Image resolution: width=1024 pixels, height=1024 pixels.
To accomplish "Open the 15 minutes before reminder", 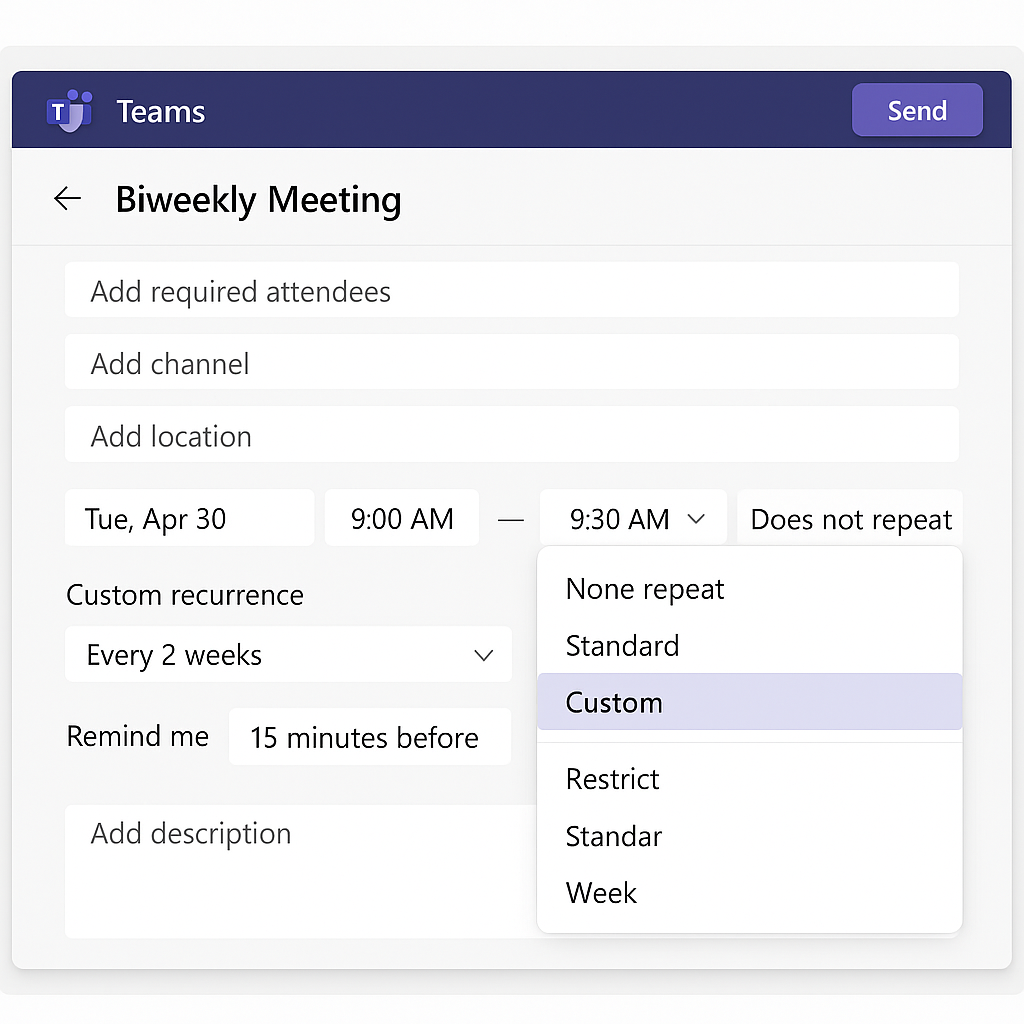I will click(370, 737).
